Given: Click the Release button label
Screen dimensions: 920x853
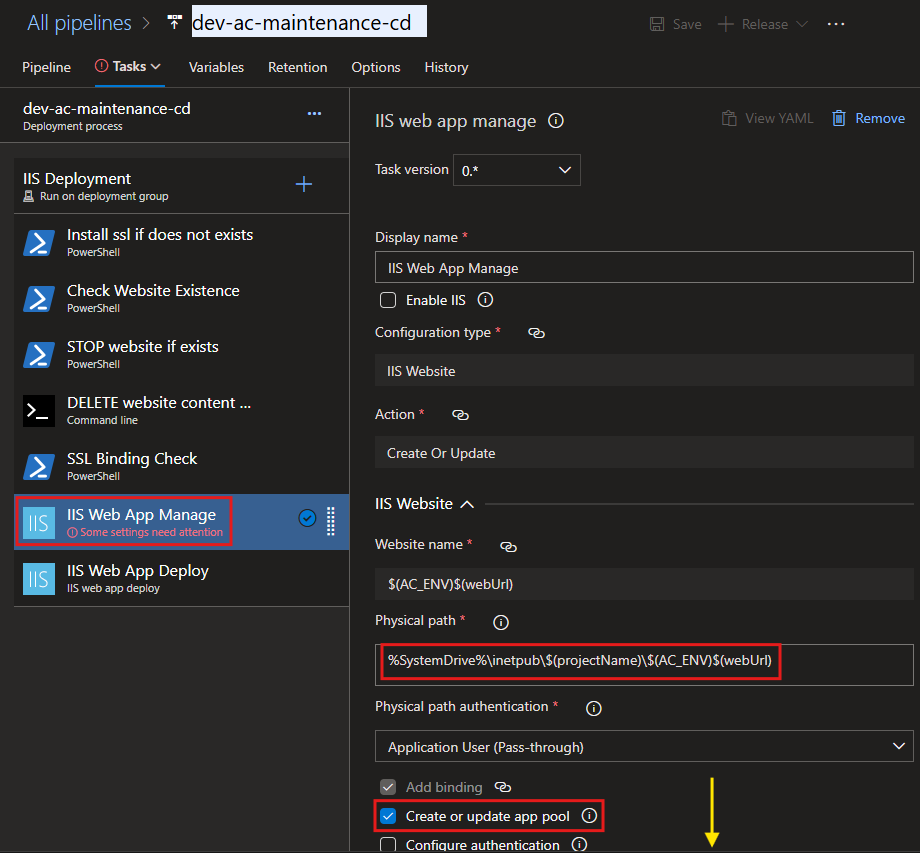Looking at the screenshot, I should point(765,24).
